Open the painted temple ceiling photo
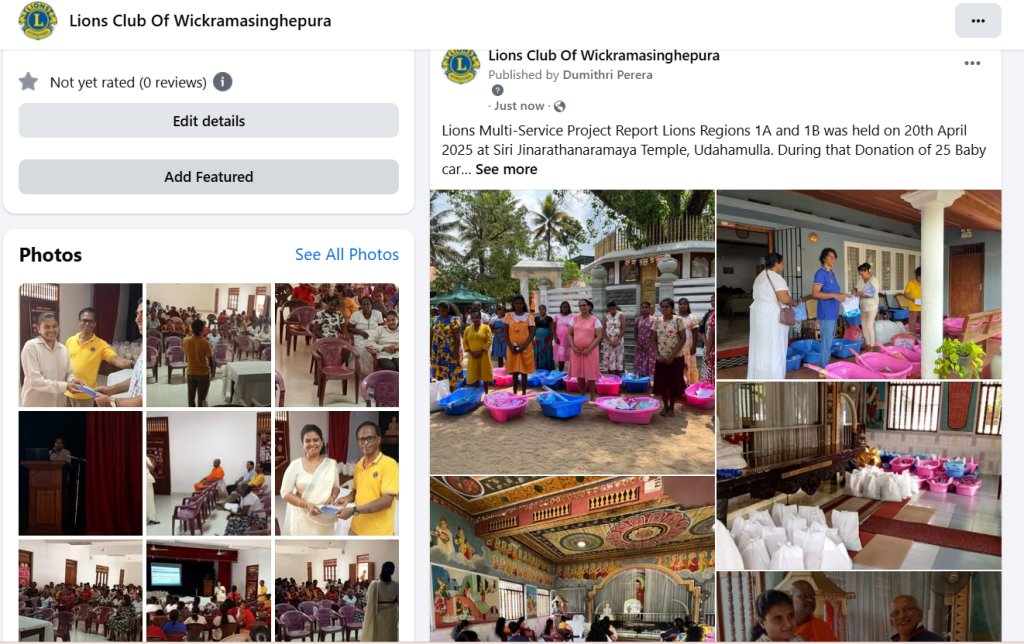The image size is (1024, 644). point(572,558)
